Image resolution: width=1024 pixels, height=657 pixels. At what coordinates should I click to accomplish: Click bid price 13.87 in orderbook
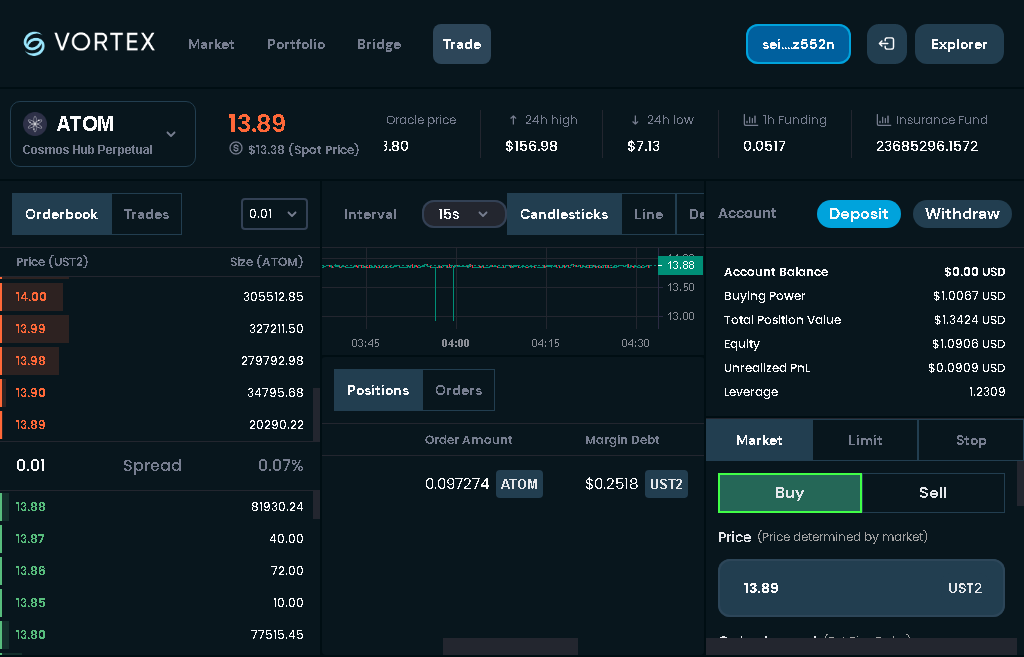click(x=30, y=539)
